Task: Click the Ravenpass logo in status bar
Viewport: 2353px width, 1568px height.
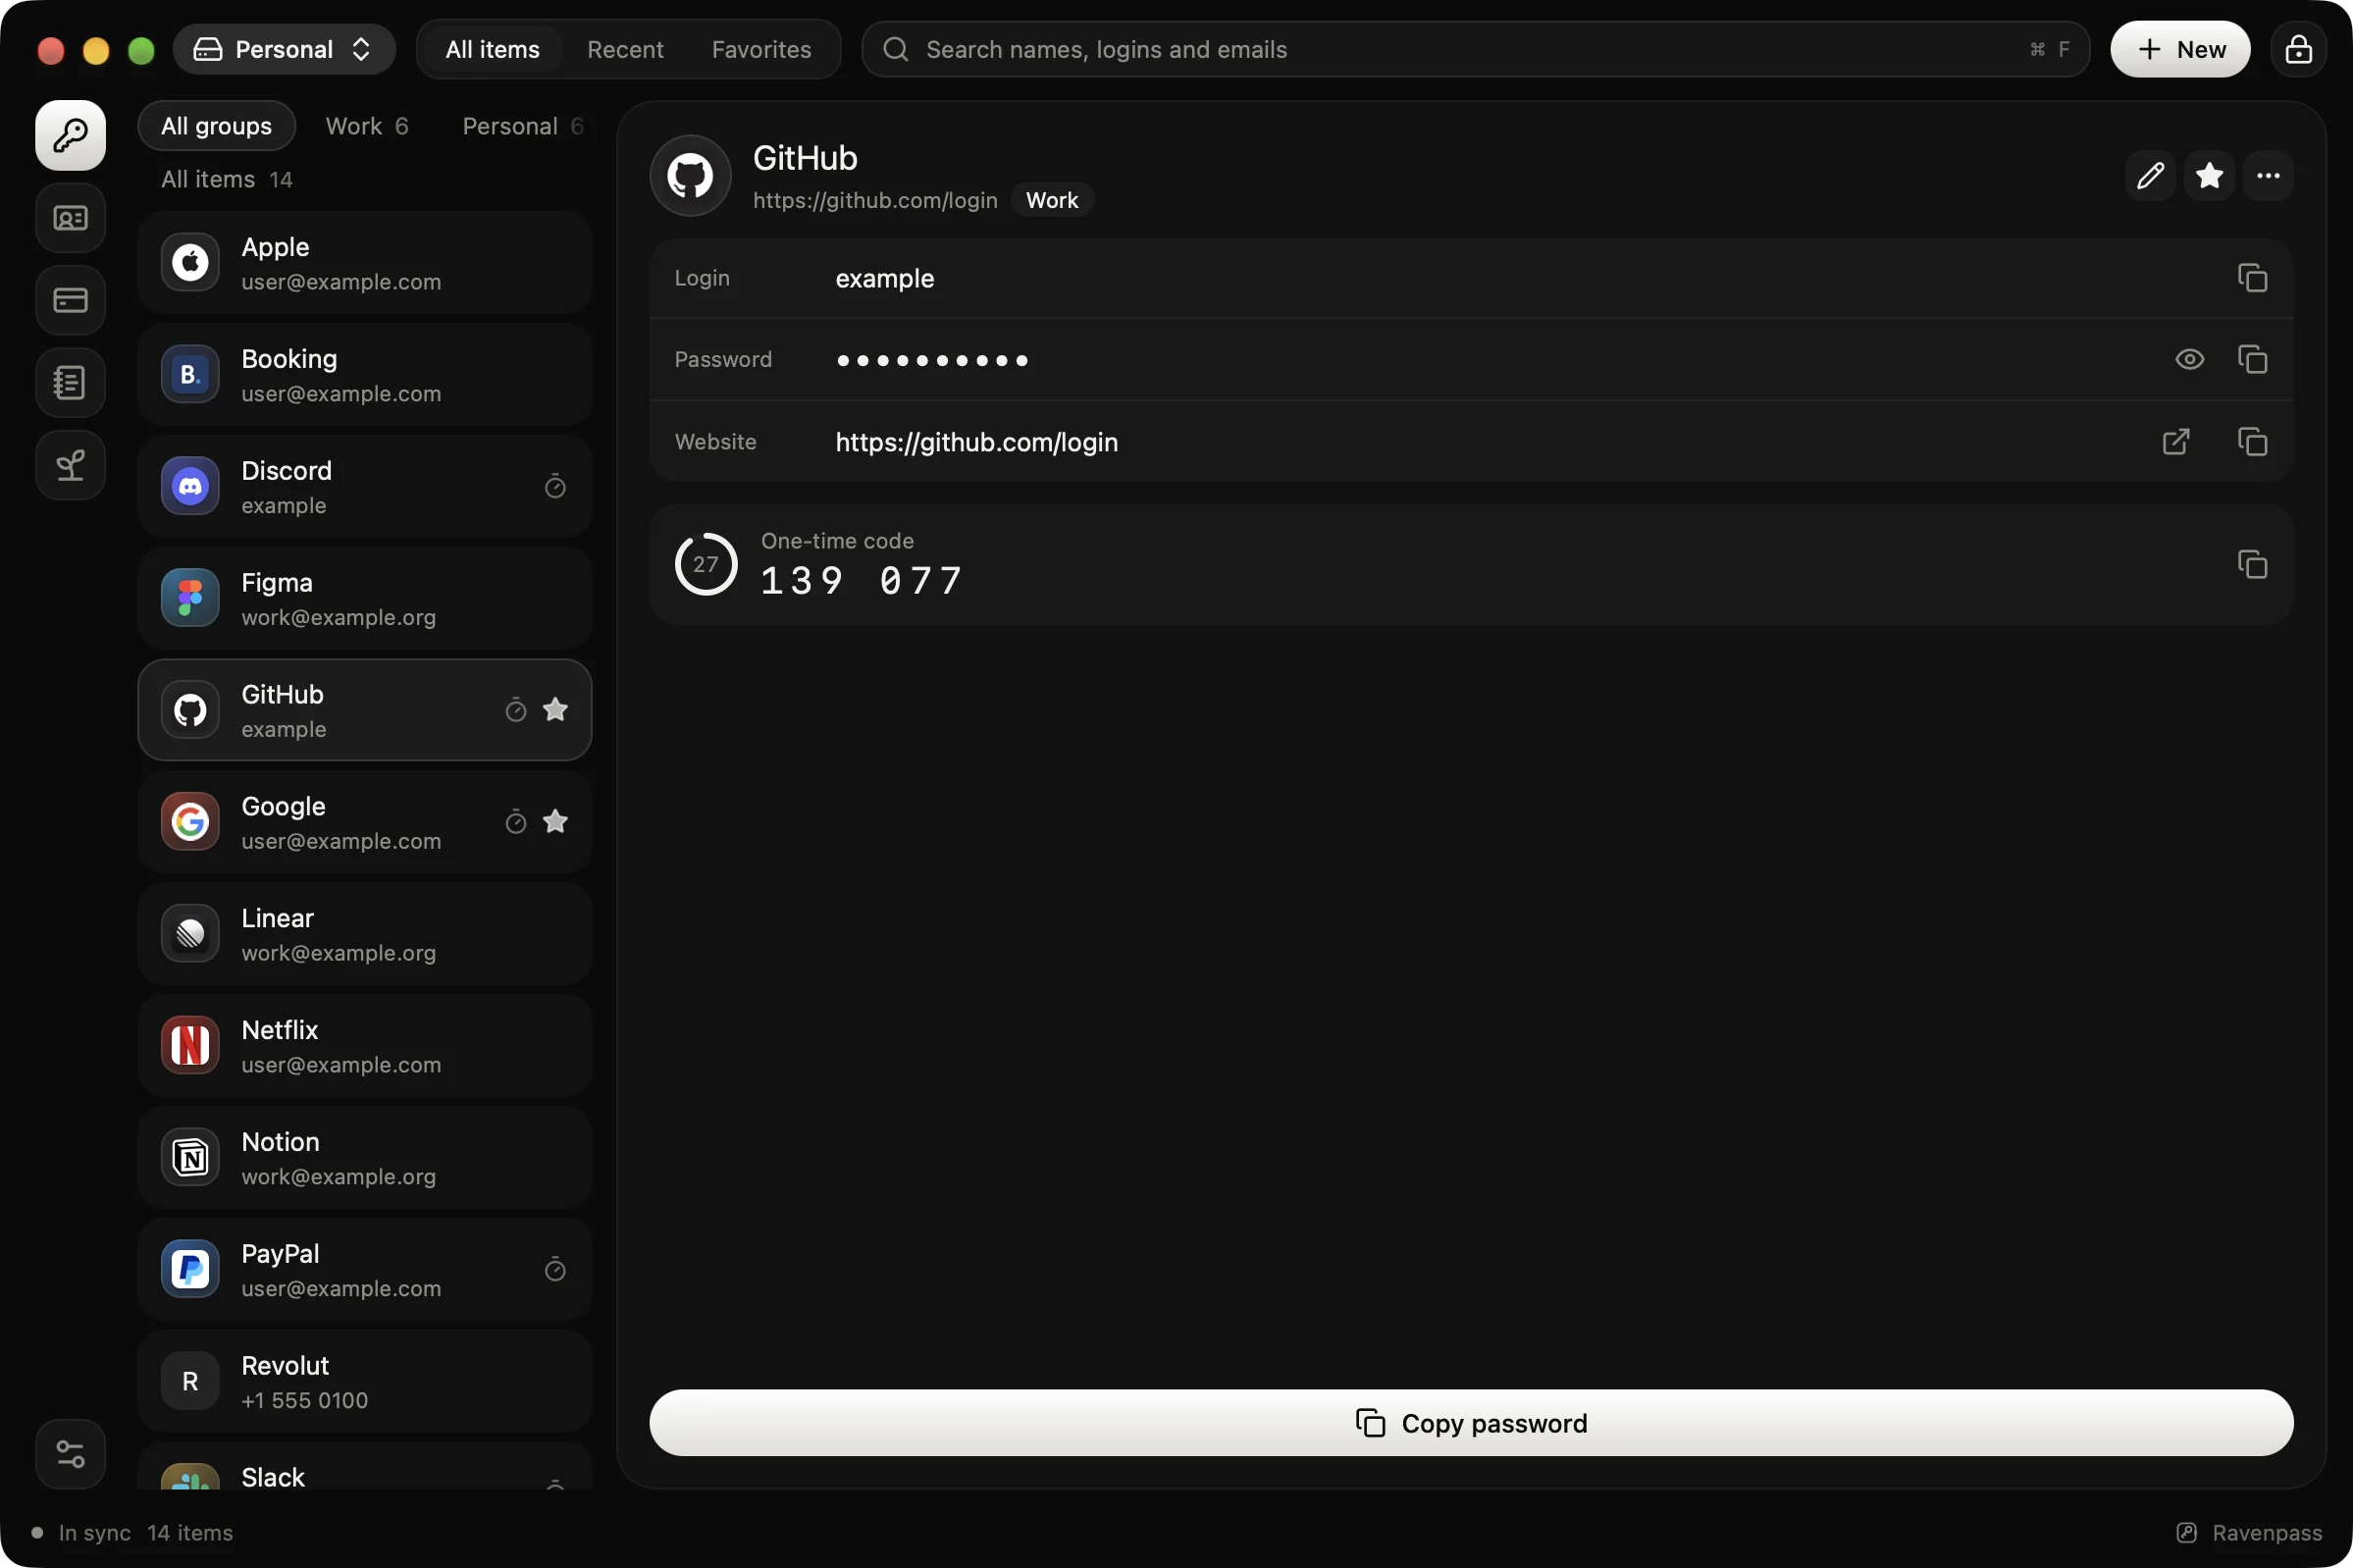Action: [2186, 1532]
